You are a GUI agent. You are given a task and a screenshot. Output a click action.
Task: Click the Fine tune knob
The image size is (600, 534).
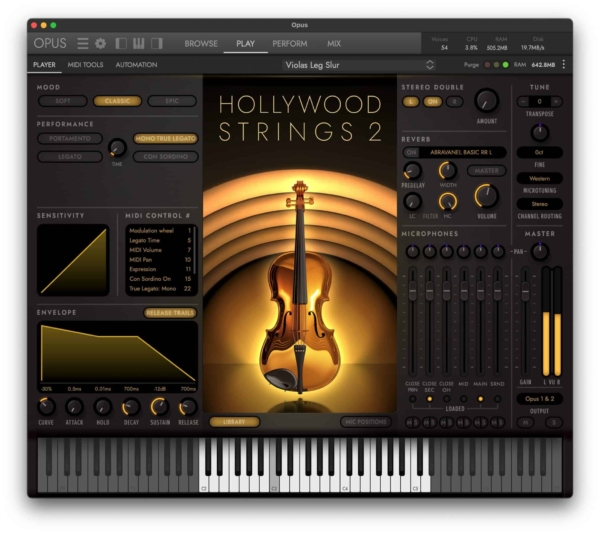540,132
